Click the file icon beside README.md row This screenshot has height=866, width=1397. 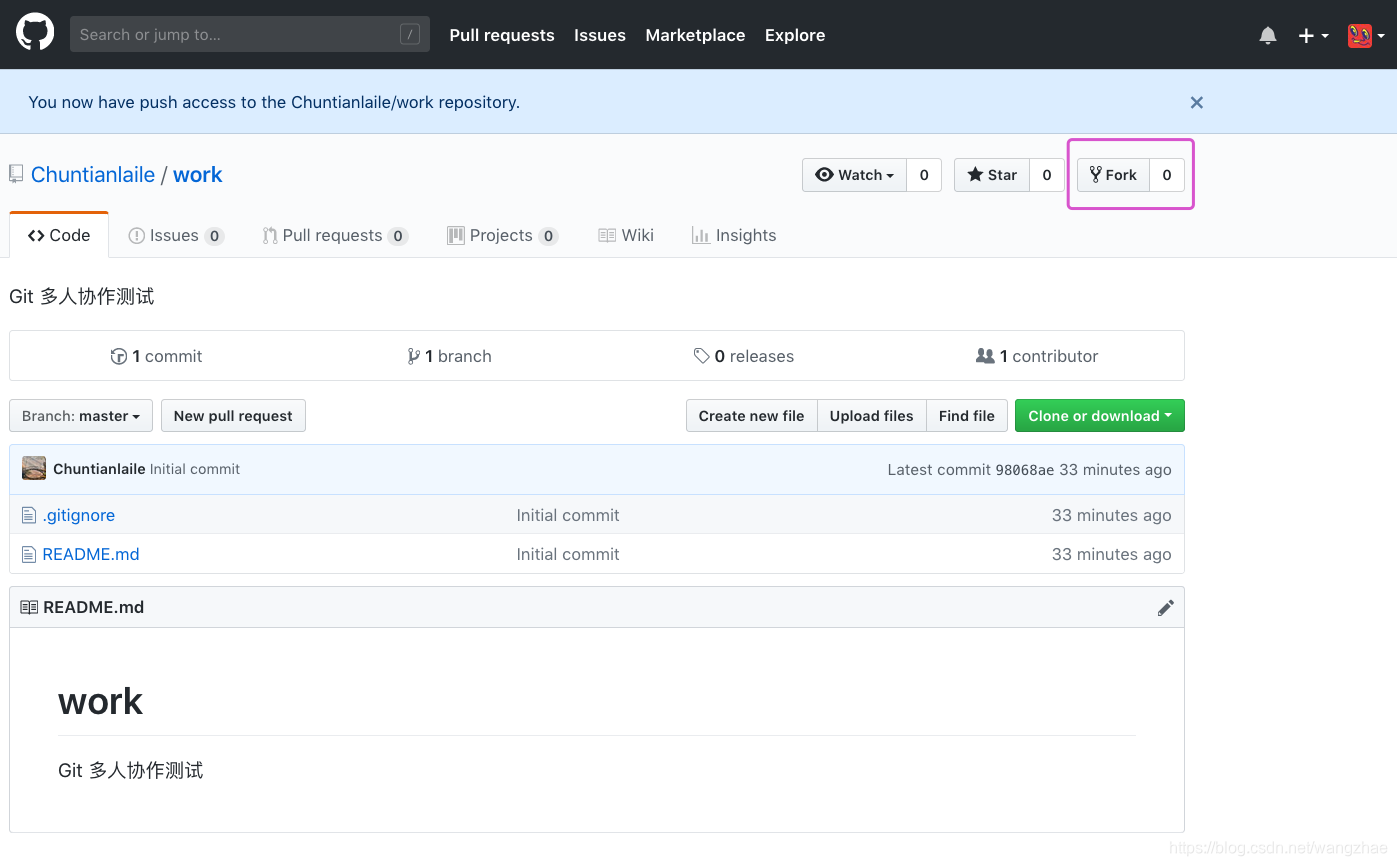[x=29, y=554]
